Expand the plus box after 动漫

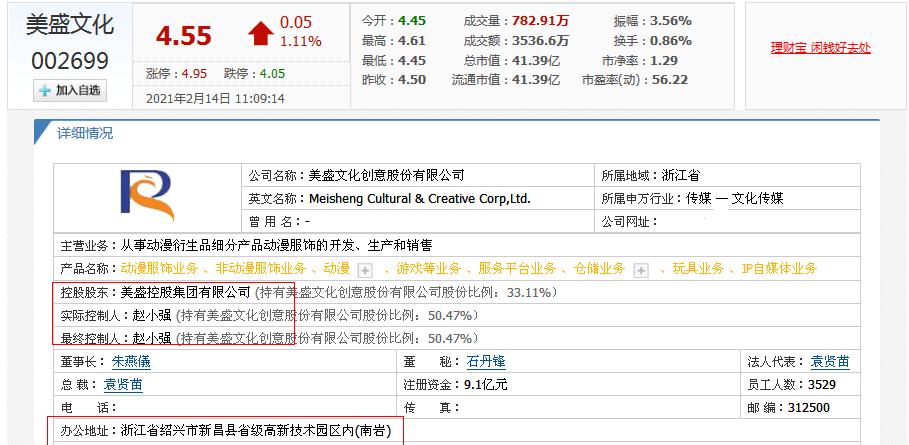365,270
